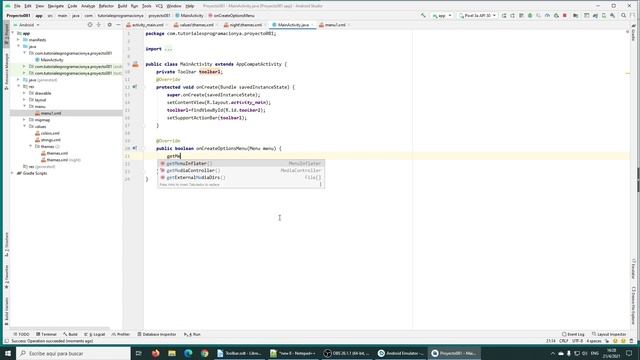Open Firefox from the taskbar
Screen dimensions: 640x360
156,353
